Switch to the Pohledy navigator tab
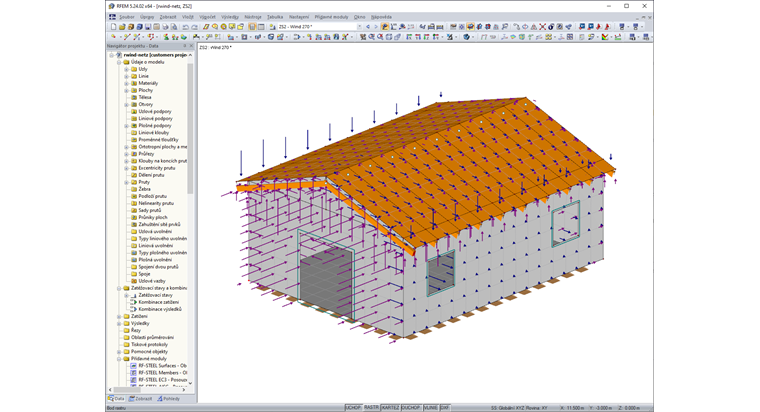 click(168, 399)
